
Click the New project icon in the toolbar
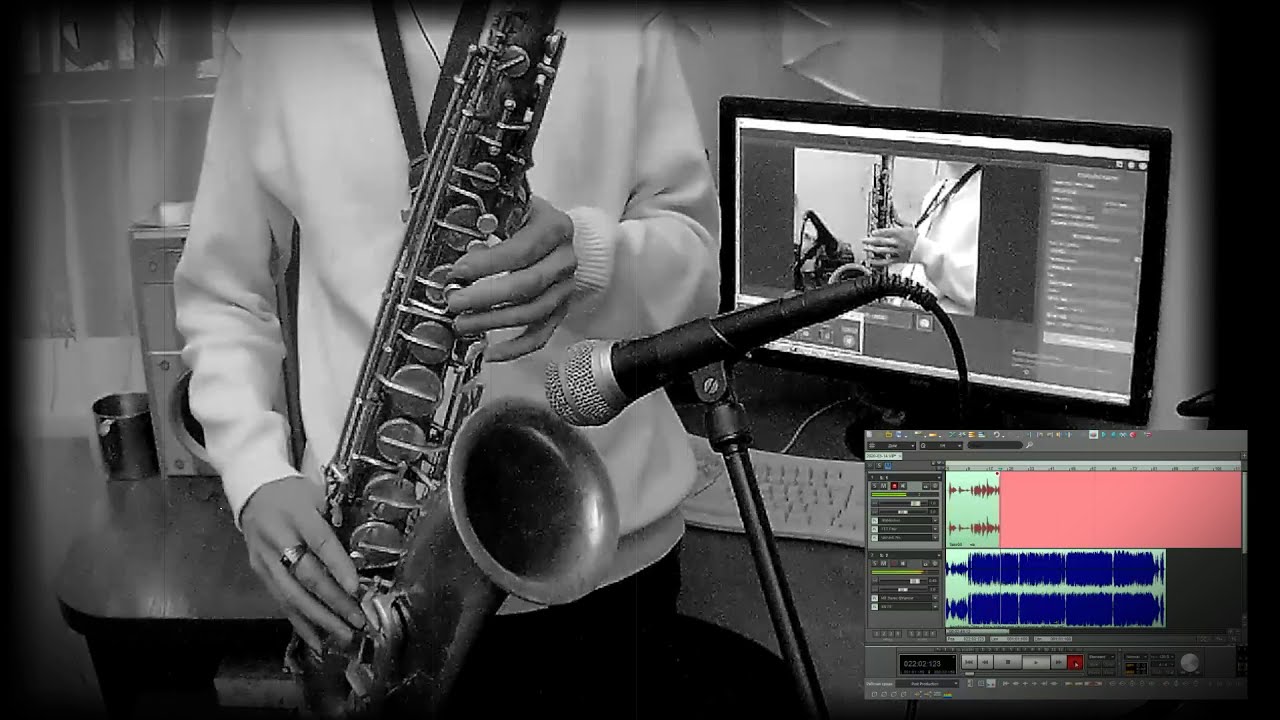869,434
